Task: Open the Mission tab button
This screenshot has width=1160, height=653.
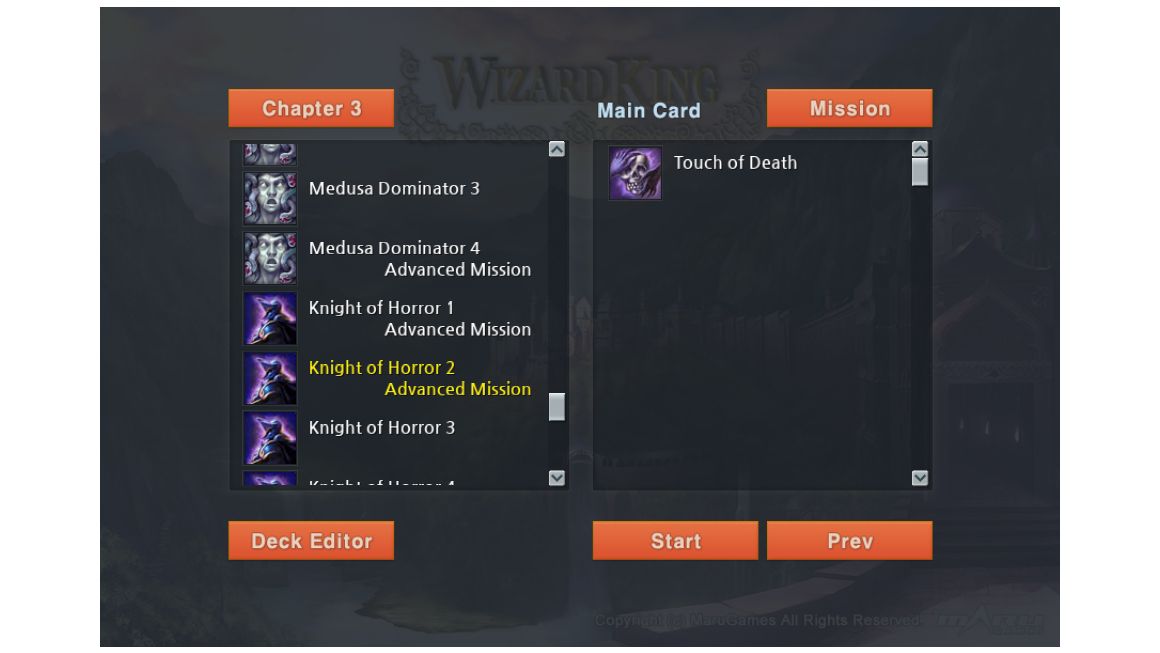Action: [x=849, y=108]
